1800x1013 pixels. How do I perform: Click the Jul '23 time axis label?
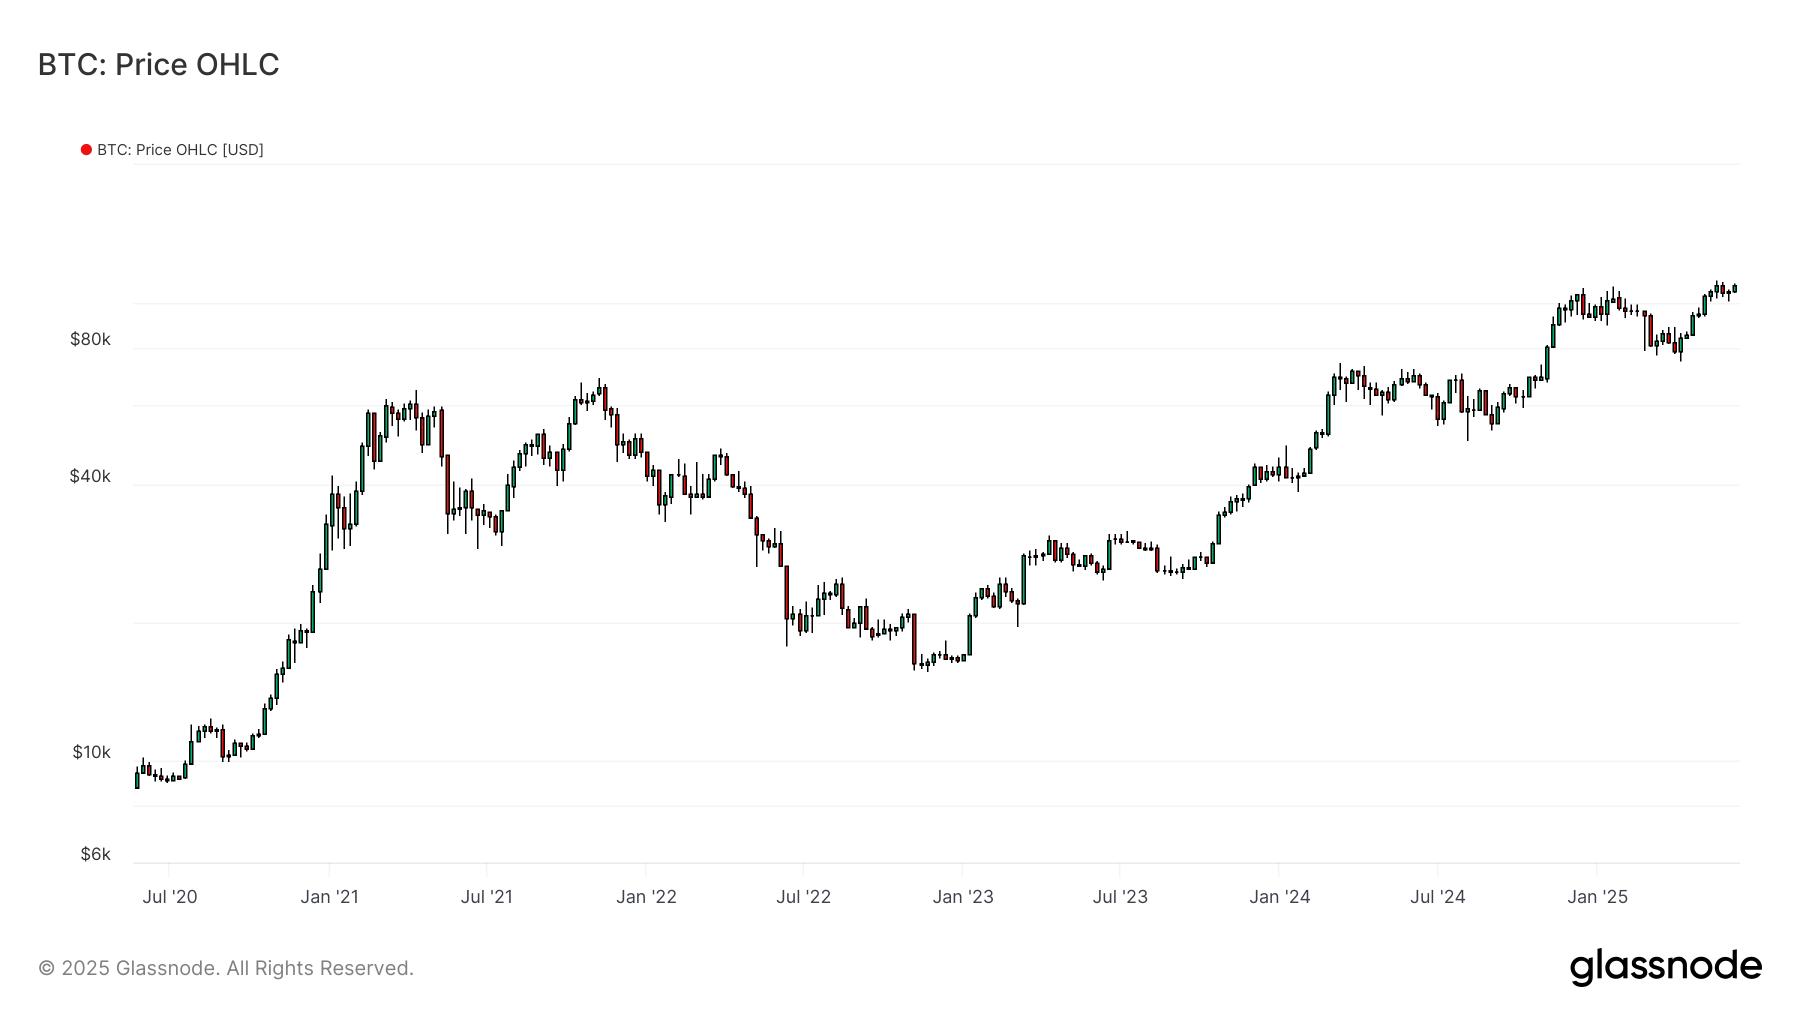(1120, 897)
